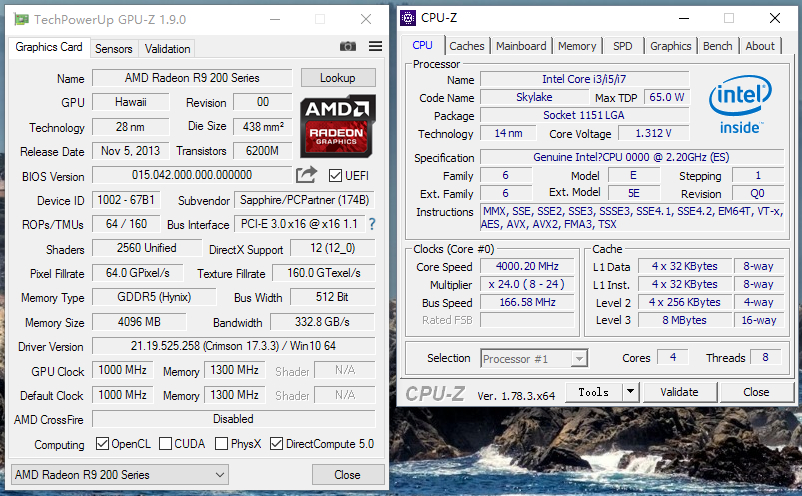802x496 pixels.
Task: Click the CPU instructions list text
Action: coord(632,218)
